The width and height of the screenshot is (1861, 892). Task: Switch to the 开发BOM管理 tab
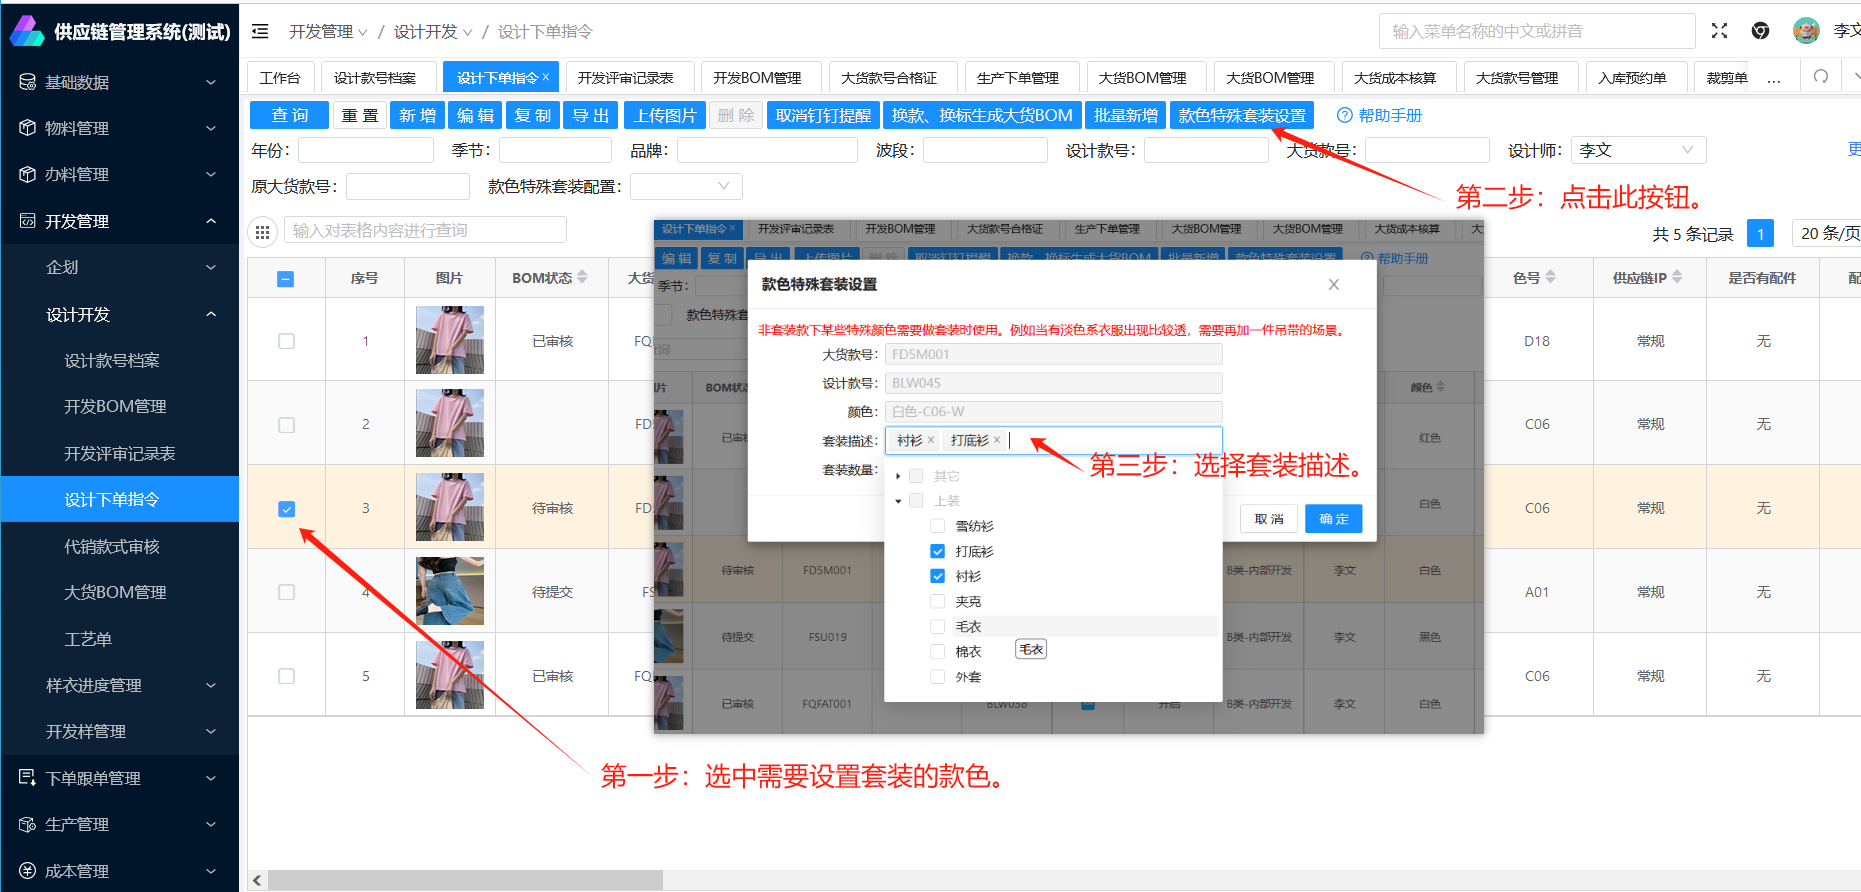point(756,78)
